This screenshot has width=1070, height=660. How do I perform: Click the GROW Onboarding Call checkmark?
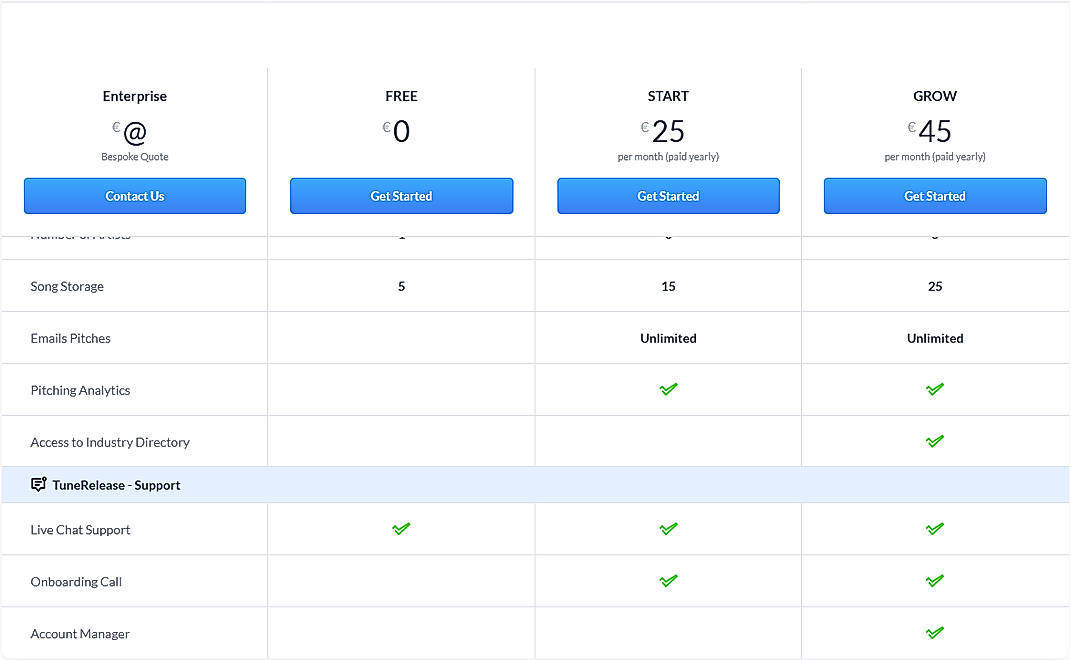[934, 580]
